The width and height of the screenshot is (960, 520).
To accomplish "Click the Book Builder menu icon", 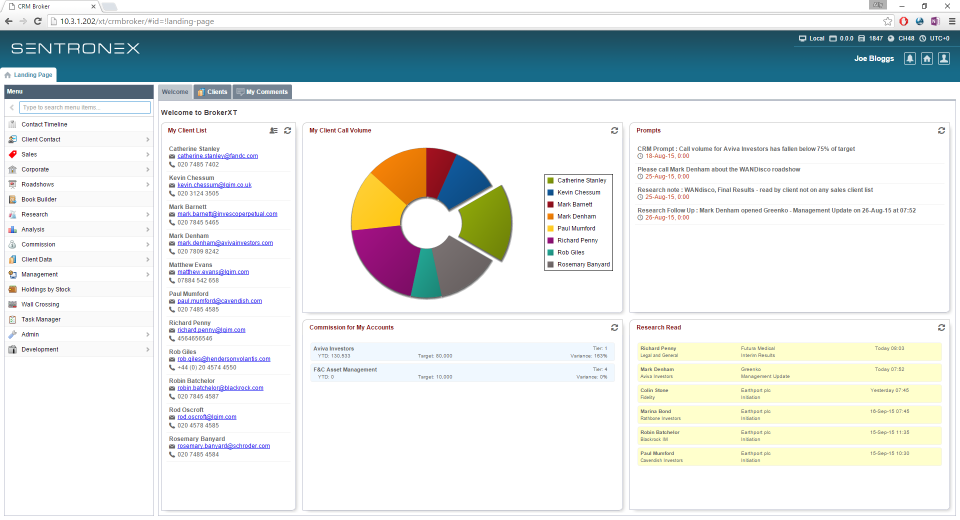I will pos(12,200).
